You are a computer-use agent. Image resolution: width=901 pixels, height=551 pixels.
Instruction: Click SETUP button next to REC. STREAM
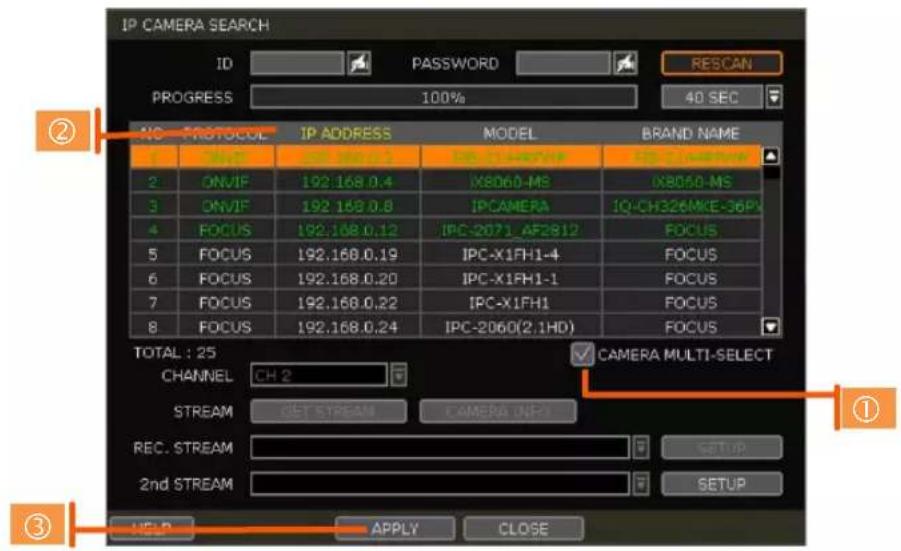(722, 447)
